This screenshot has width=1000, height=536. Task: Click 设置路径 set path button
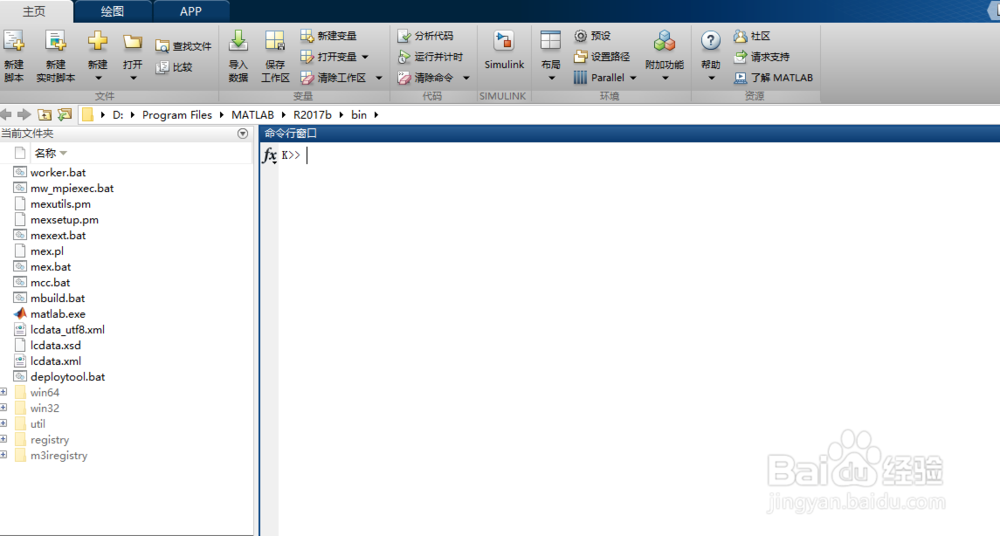[x=602, y=57]
